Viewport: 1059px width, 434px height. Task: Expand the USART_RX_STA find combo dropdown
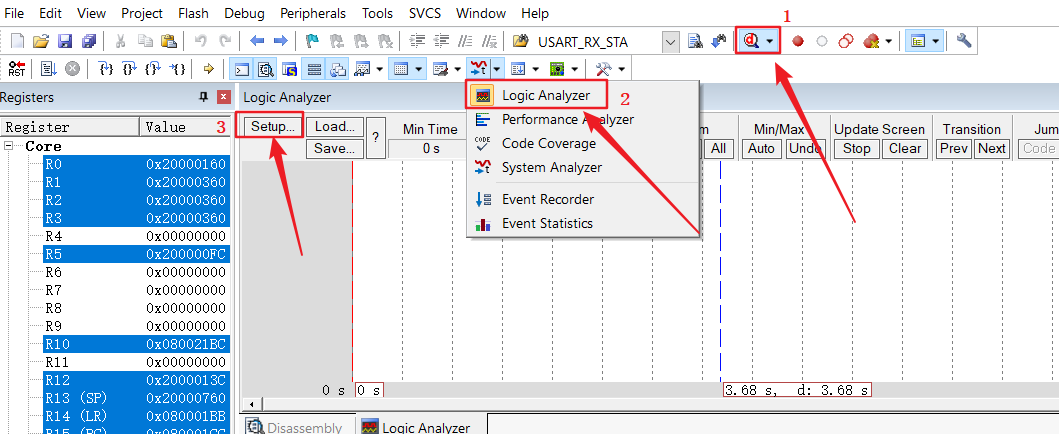671,42
